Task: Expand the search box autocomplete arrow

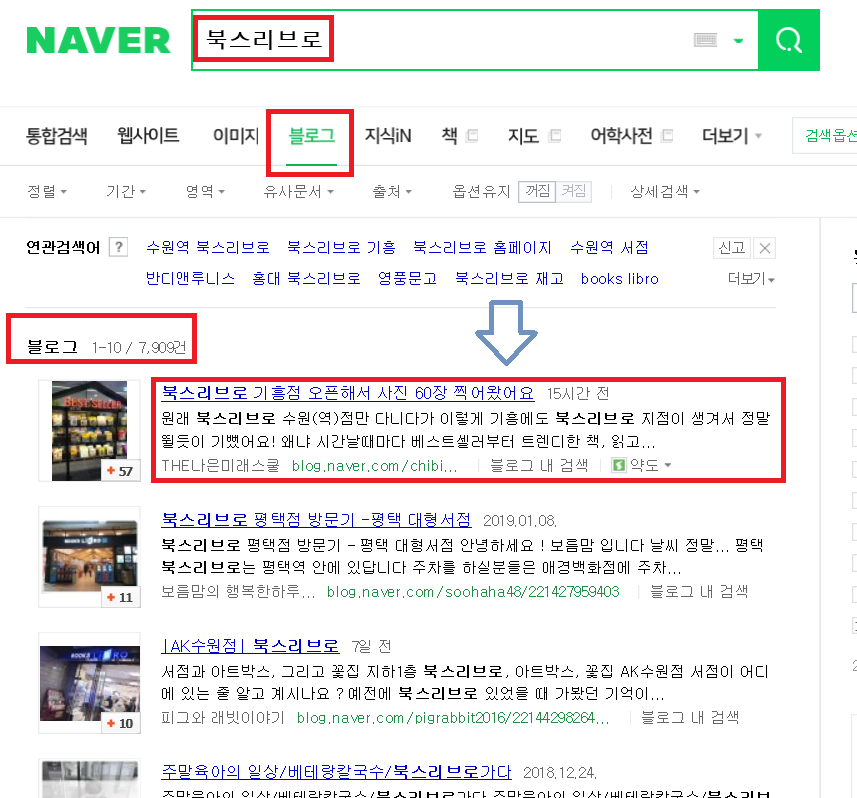Action: click(738, 40)
